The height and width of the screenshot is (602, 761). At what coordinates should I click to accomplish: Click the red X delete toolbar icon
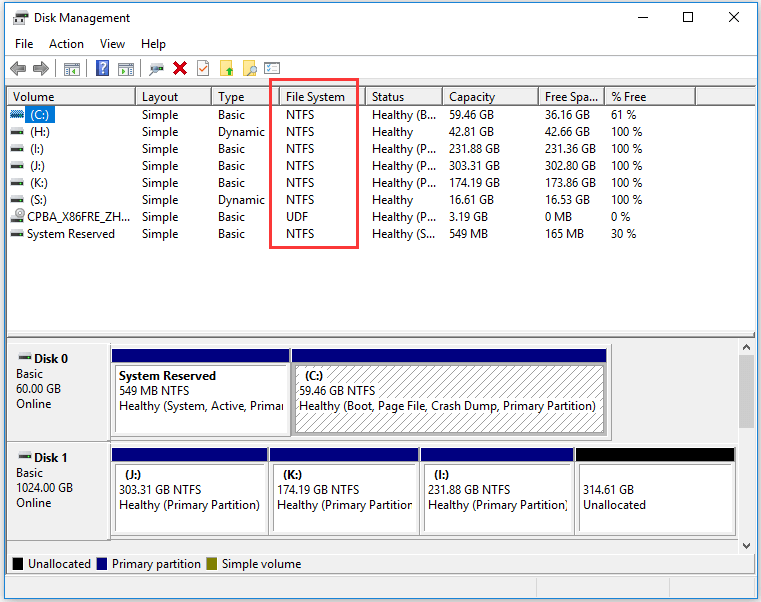pos(180,68)
